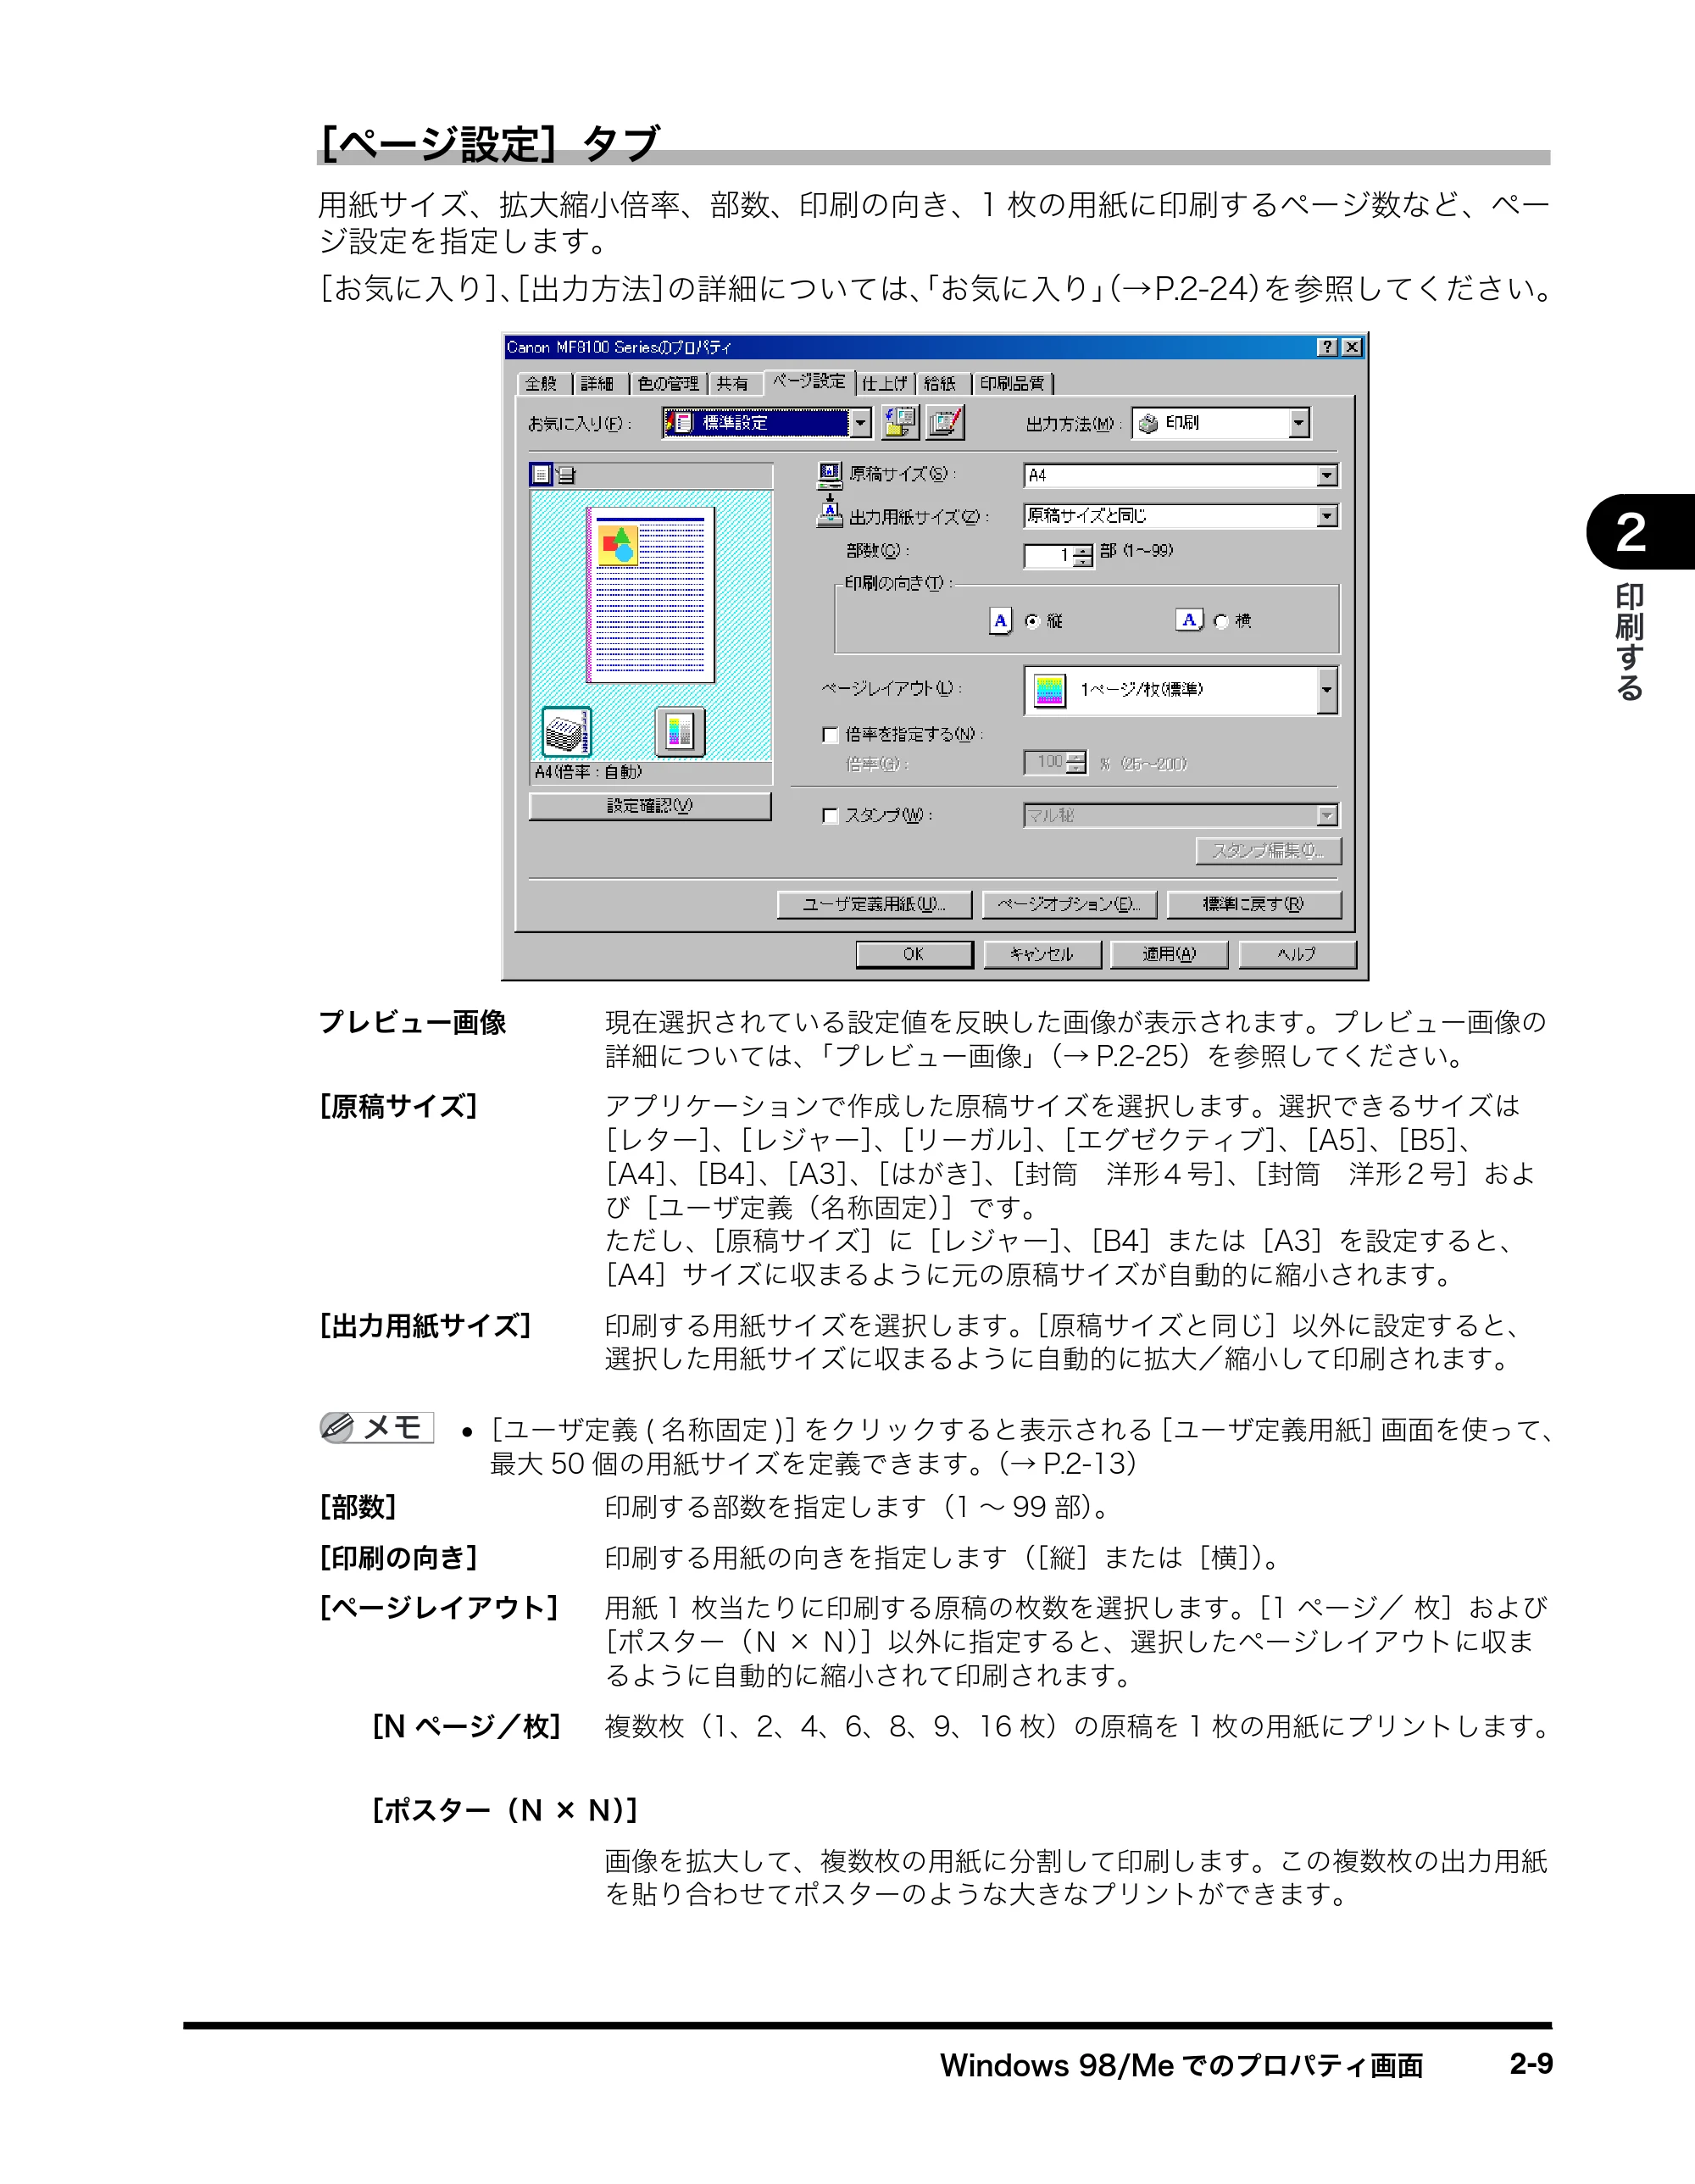Click the portrait orientation A icon
1695x2184 pixels.
tap(1000, 621)
